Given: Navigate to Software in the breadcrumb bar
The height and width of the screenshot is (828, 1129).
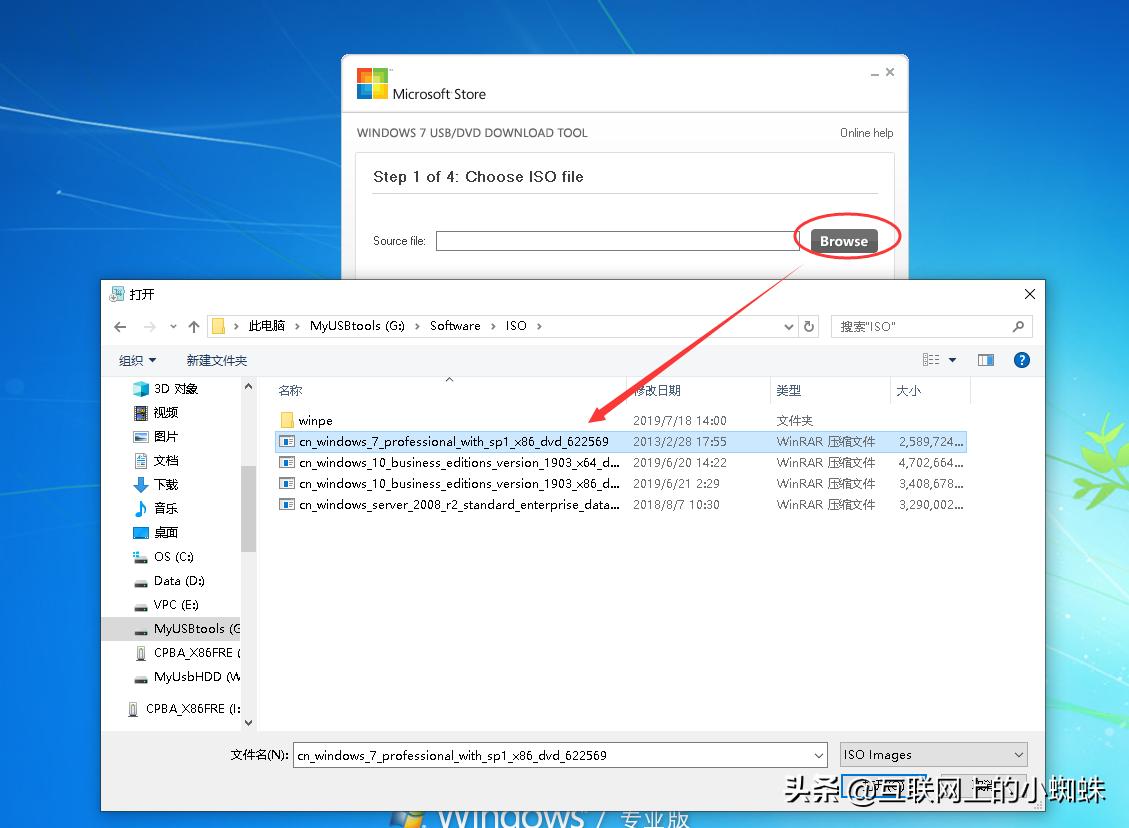Looking at the screenshot, I should (x=455, y=326).
